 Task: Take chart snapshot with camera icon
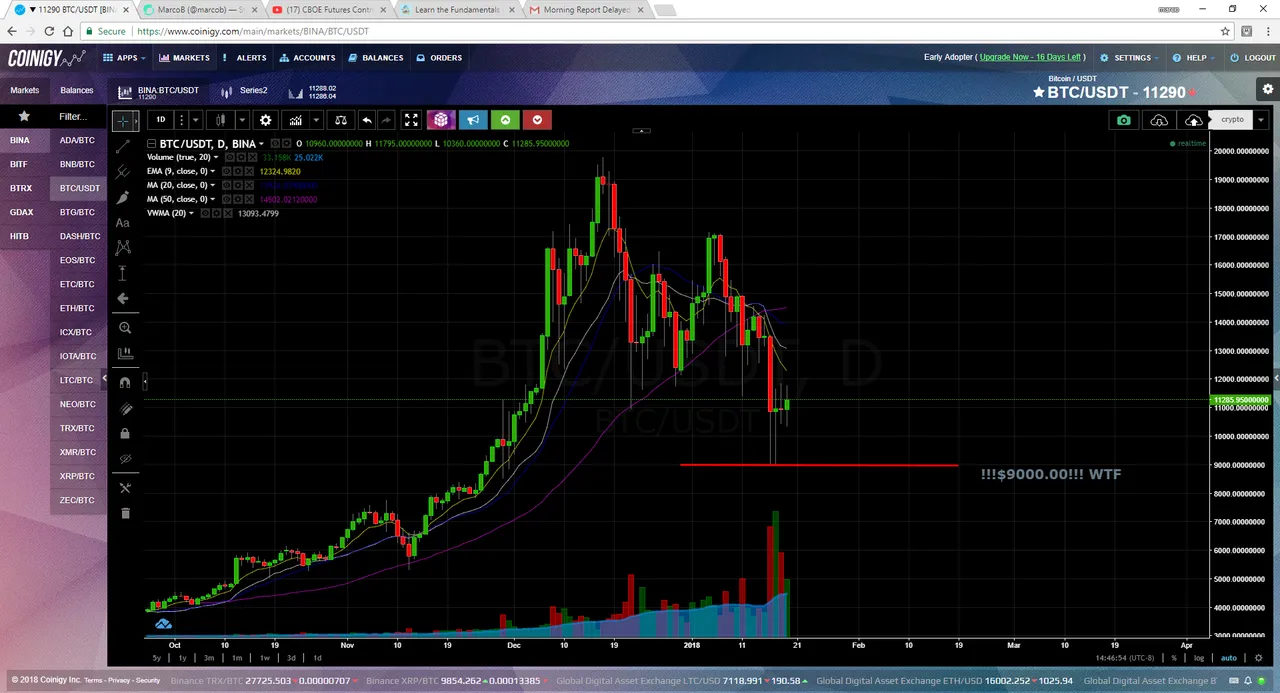(1124, 120)
